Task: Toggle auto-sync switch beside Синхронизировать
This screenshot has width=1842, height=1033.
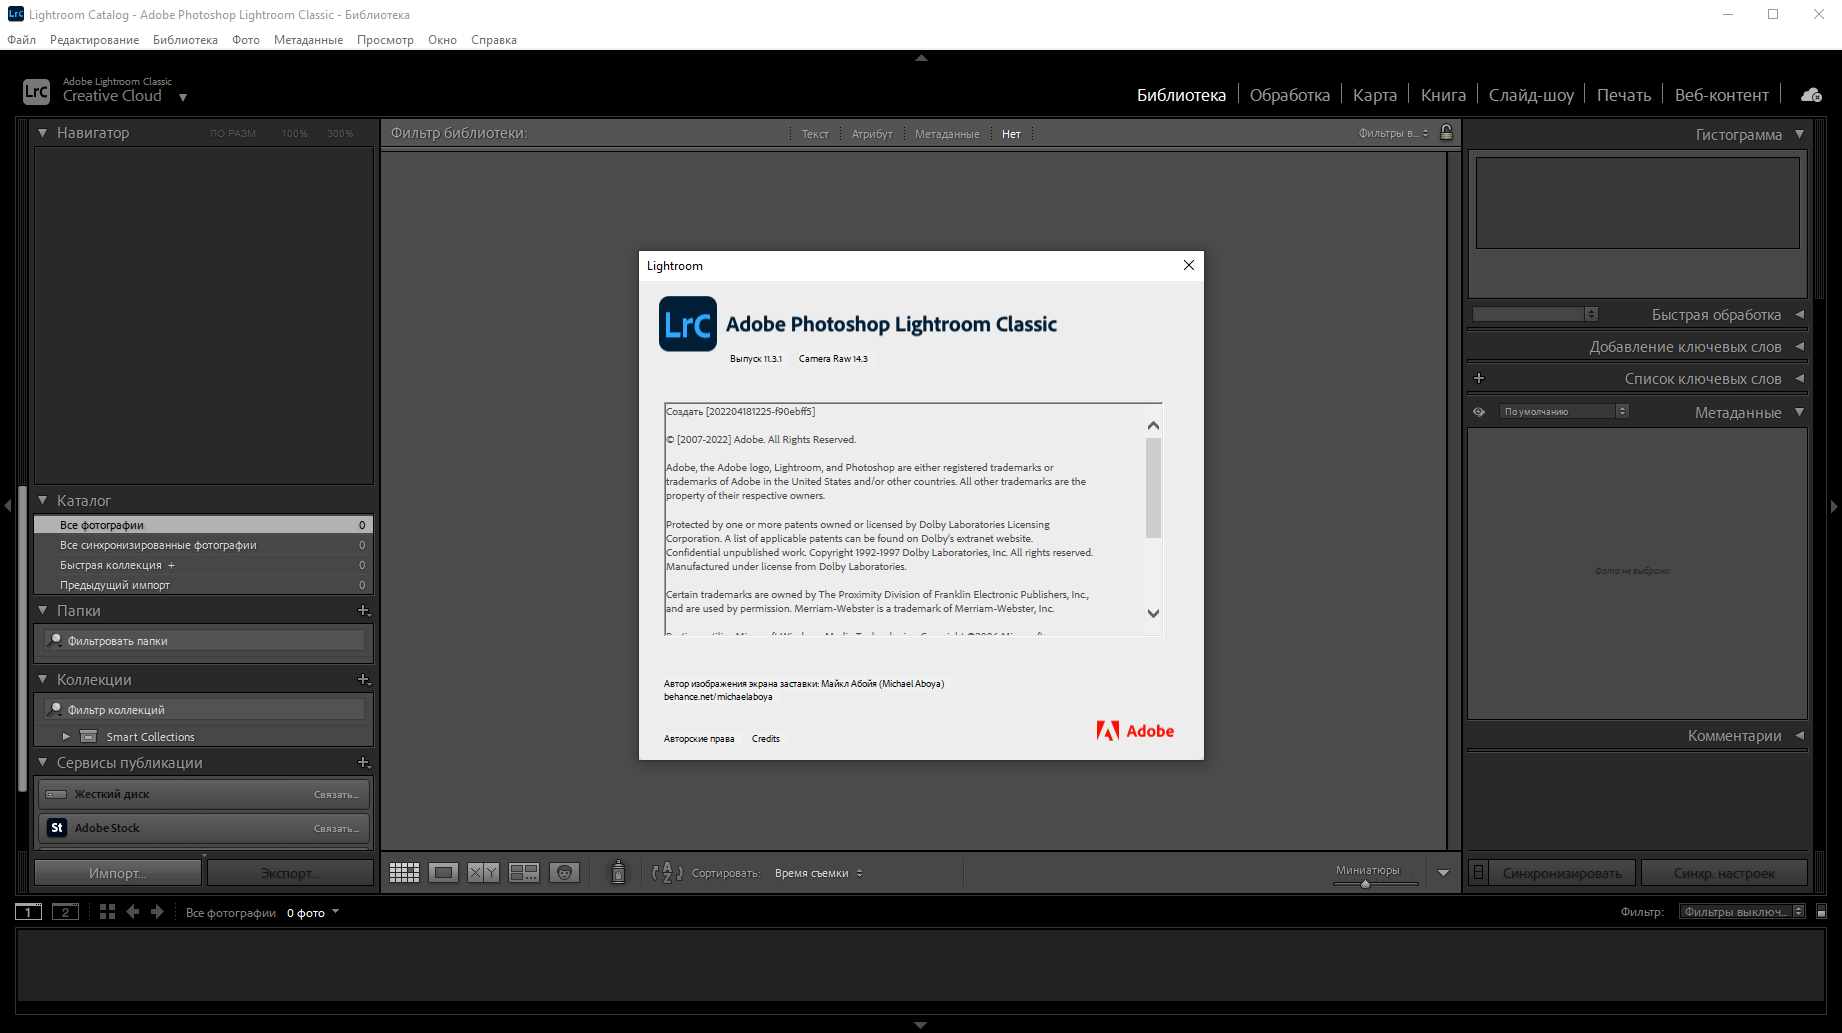Action: [1479, 873]
